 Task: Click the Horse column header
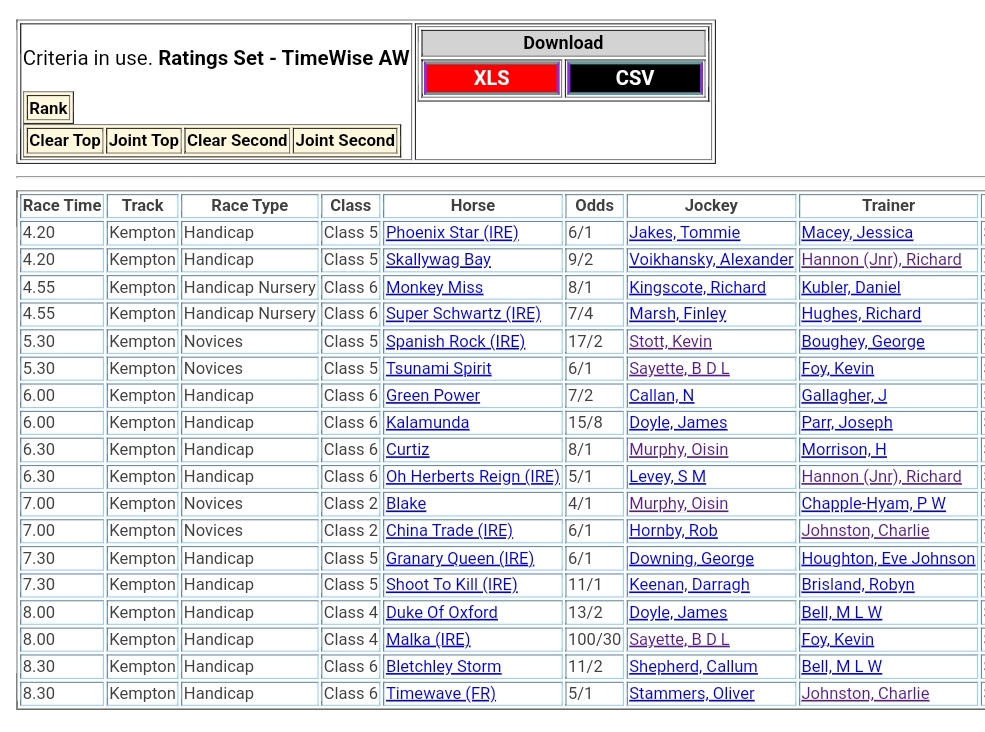tap(472, 206)
